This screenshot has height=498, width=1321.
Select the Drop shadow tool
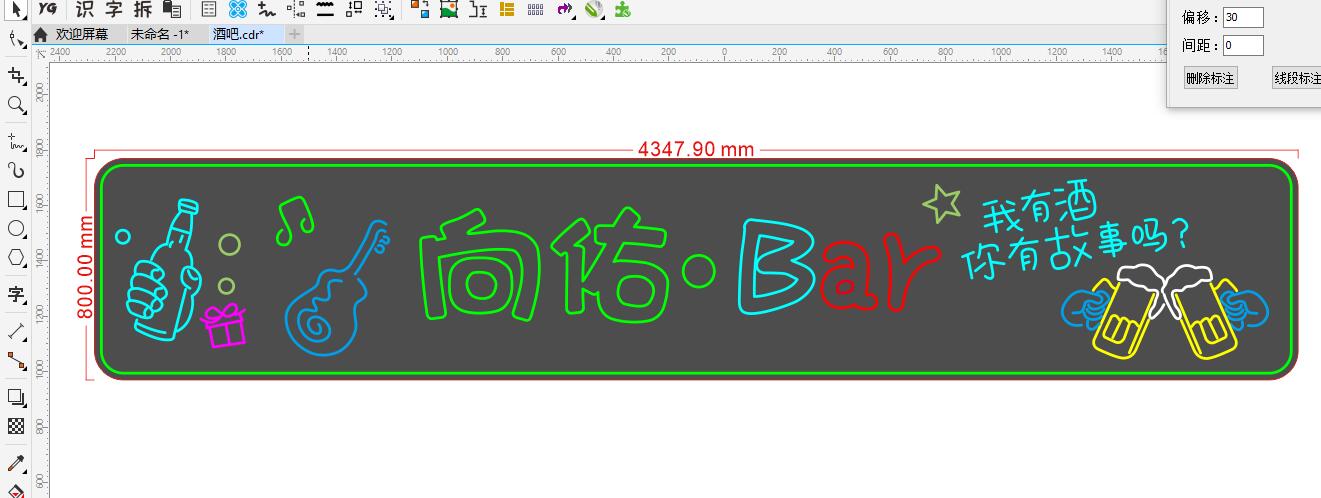[x=16, y=397]
